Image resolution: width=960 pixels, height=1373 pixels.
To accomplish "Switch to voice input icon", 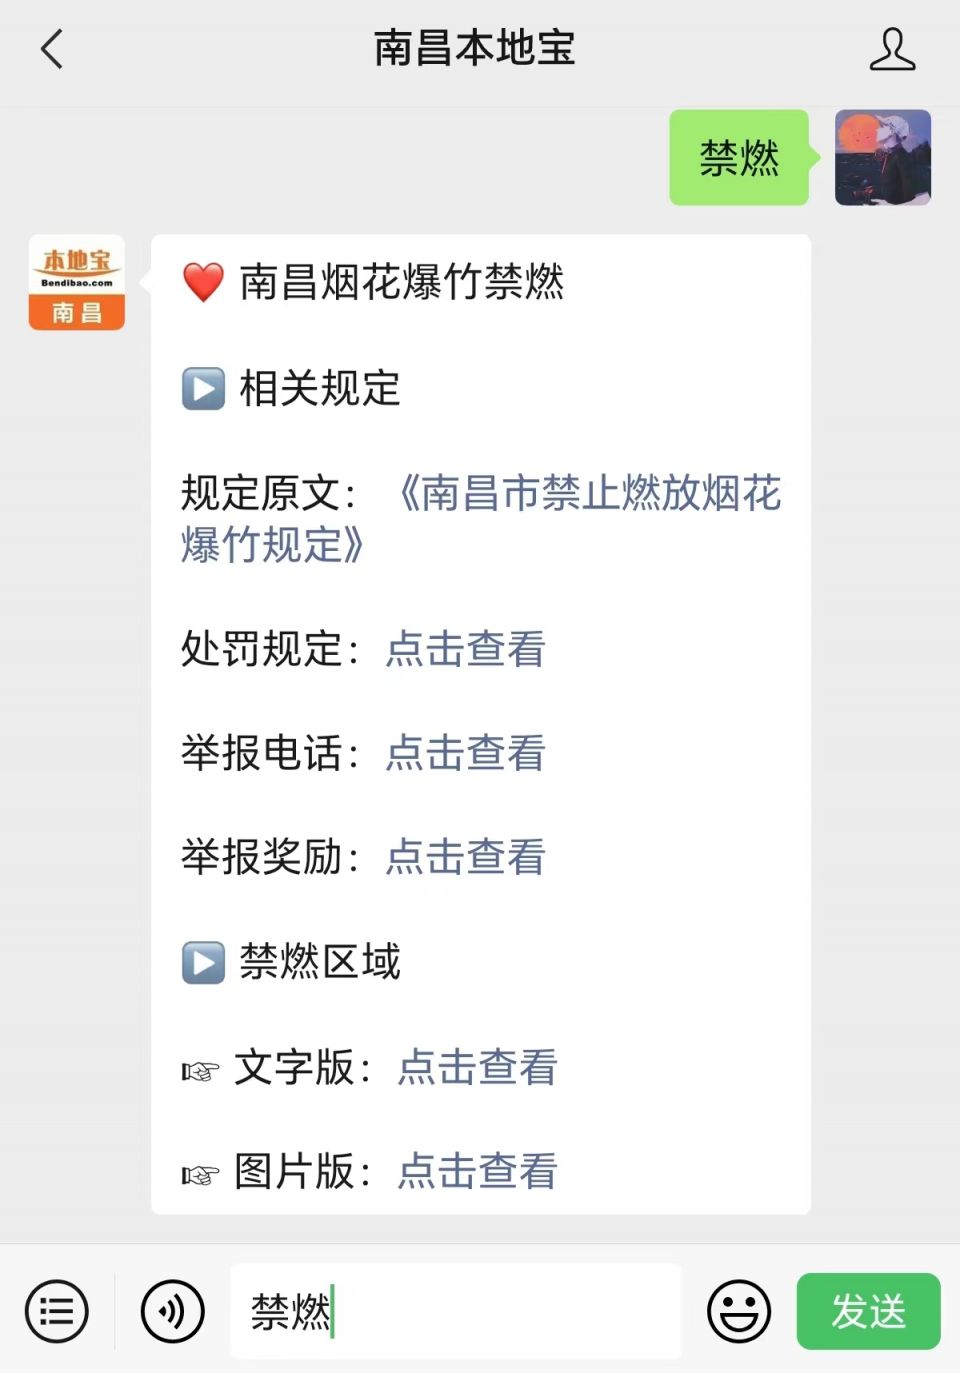I will click(x=173, y=1311).
